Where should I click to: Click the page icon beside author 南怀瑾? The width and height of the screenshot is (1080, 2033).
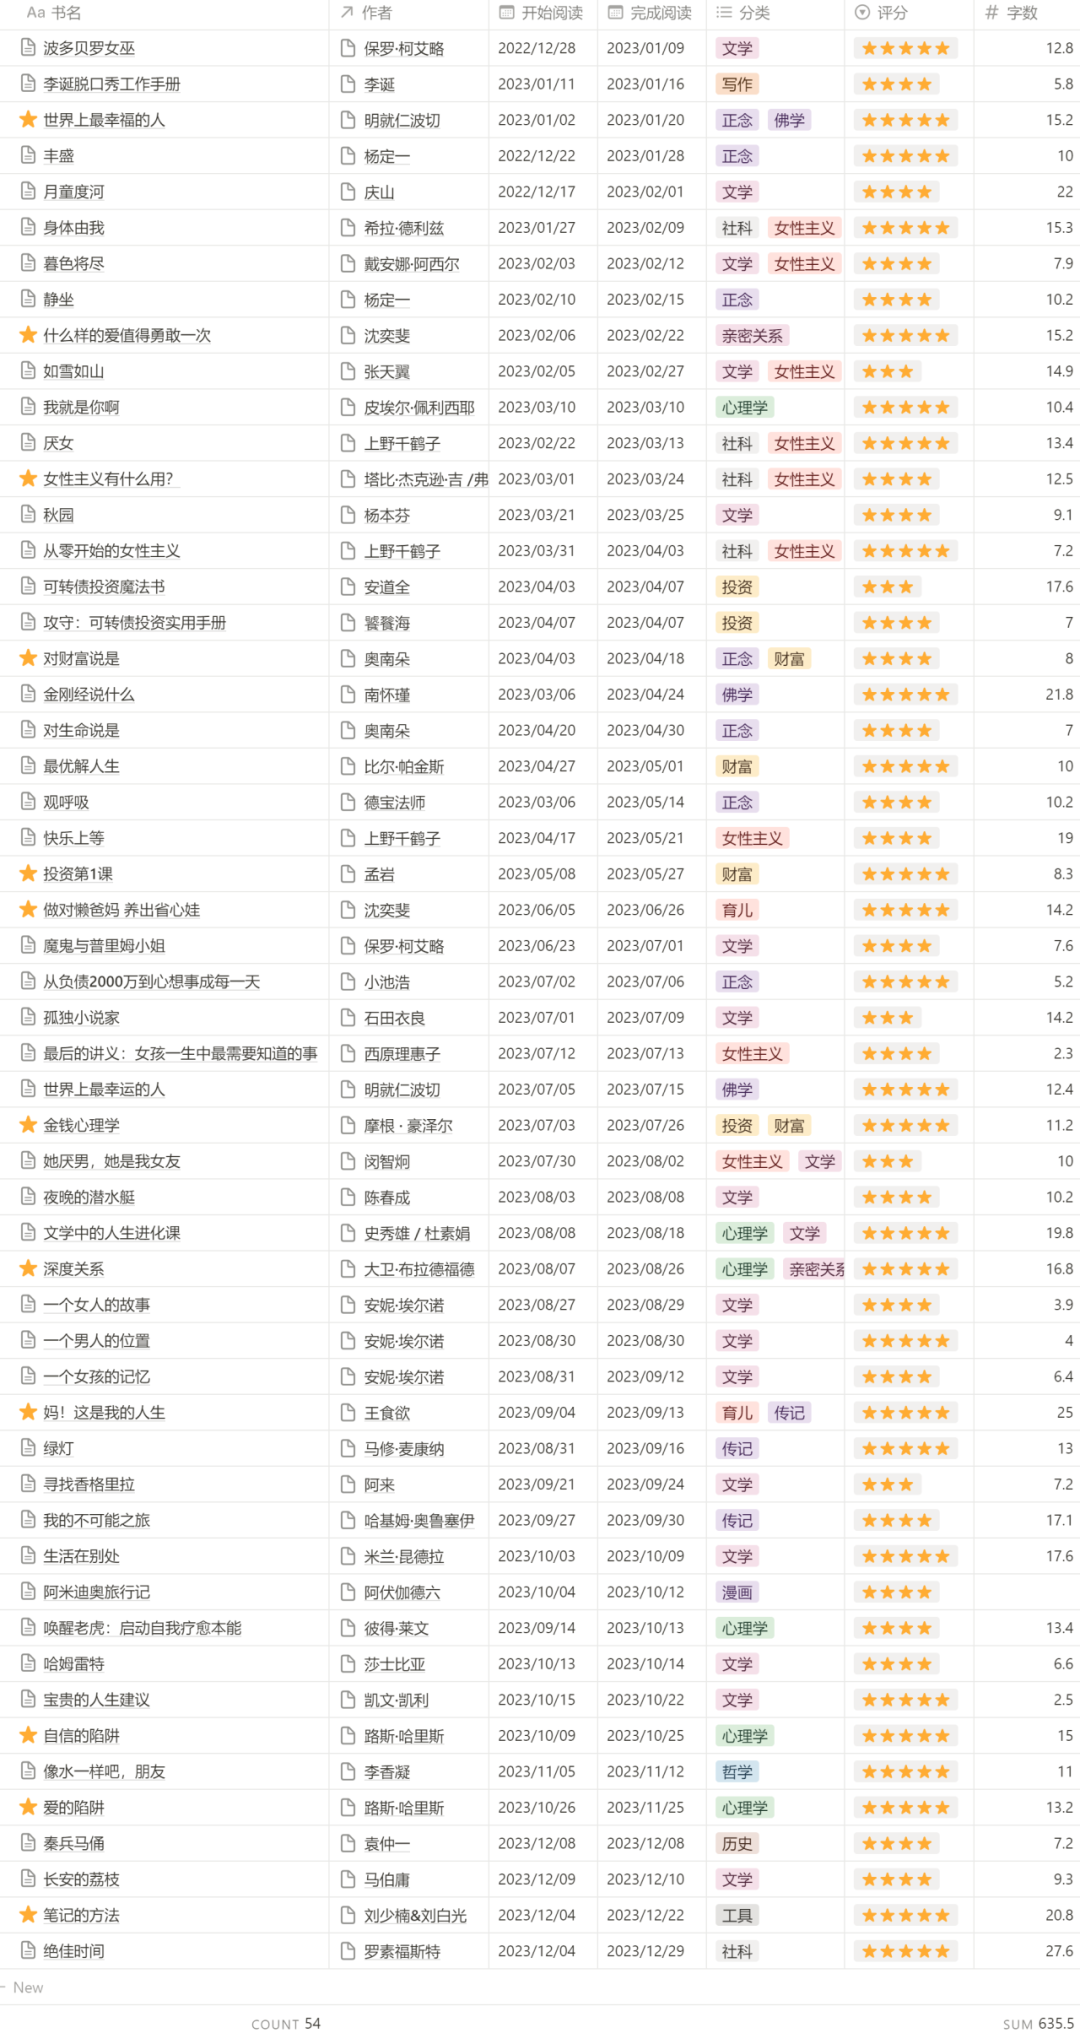[x=348, y=695]
